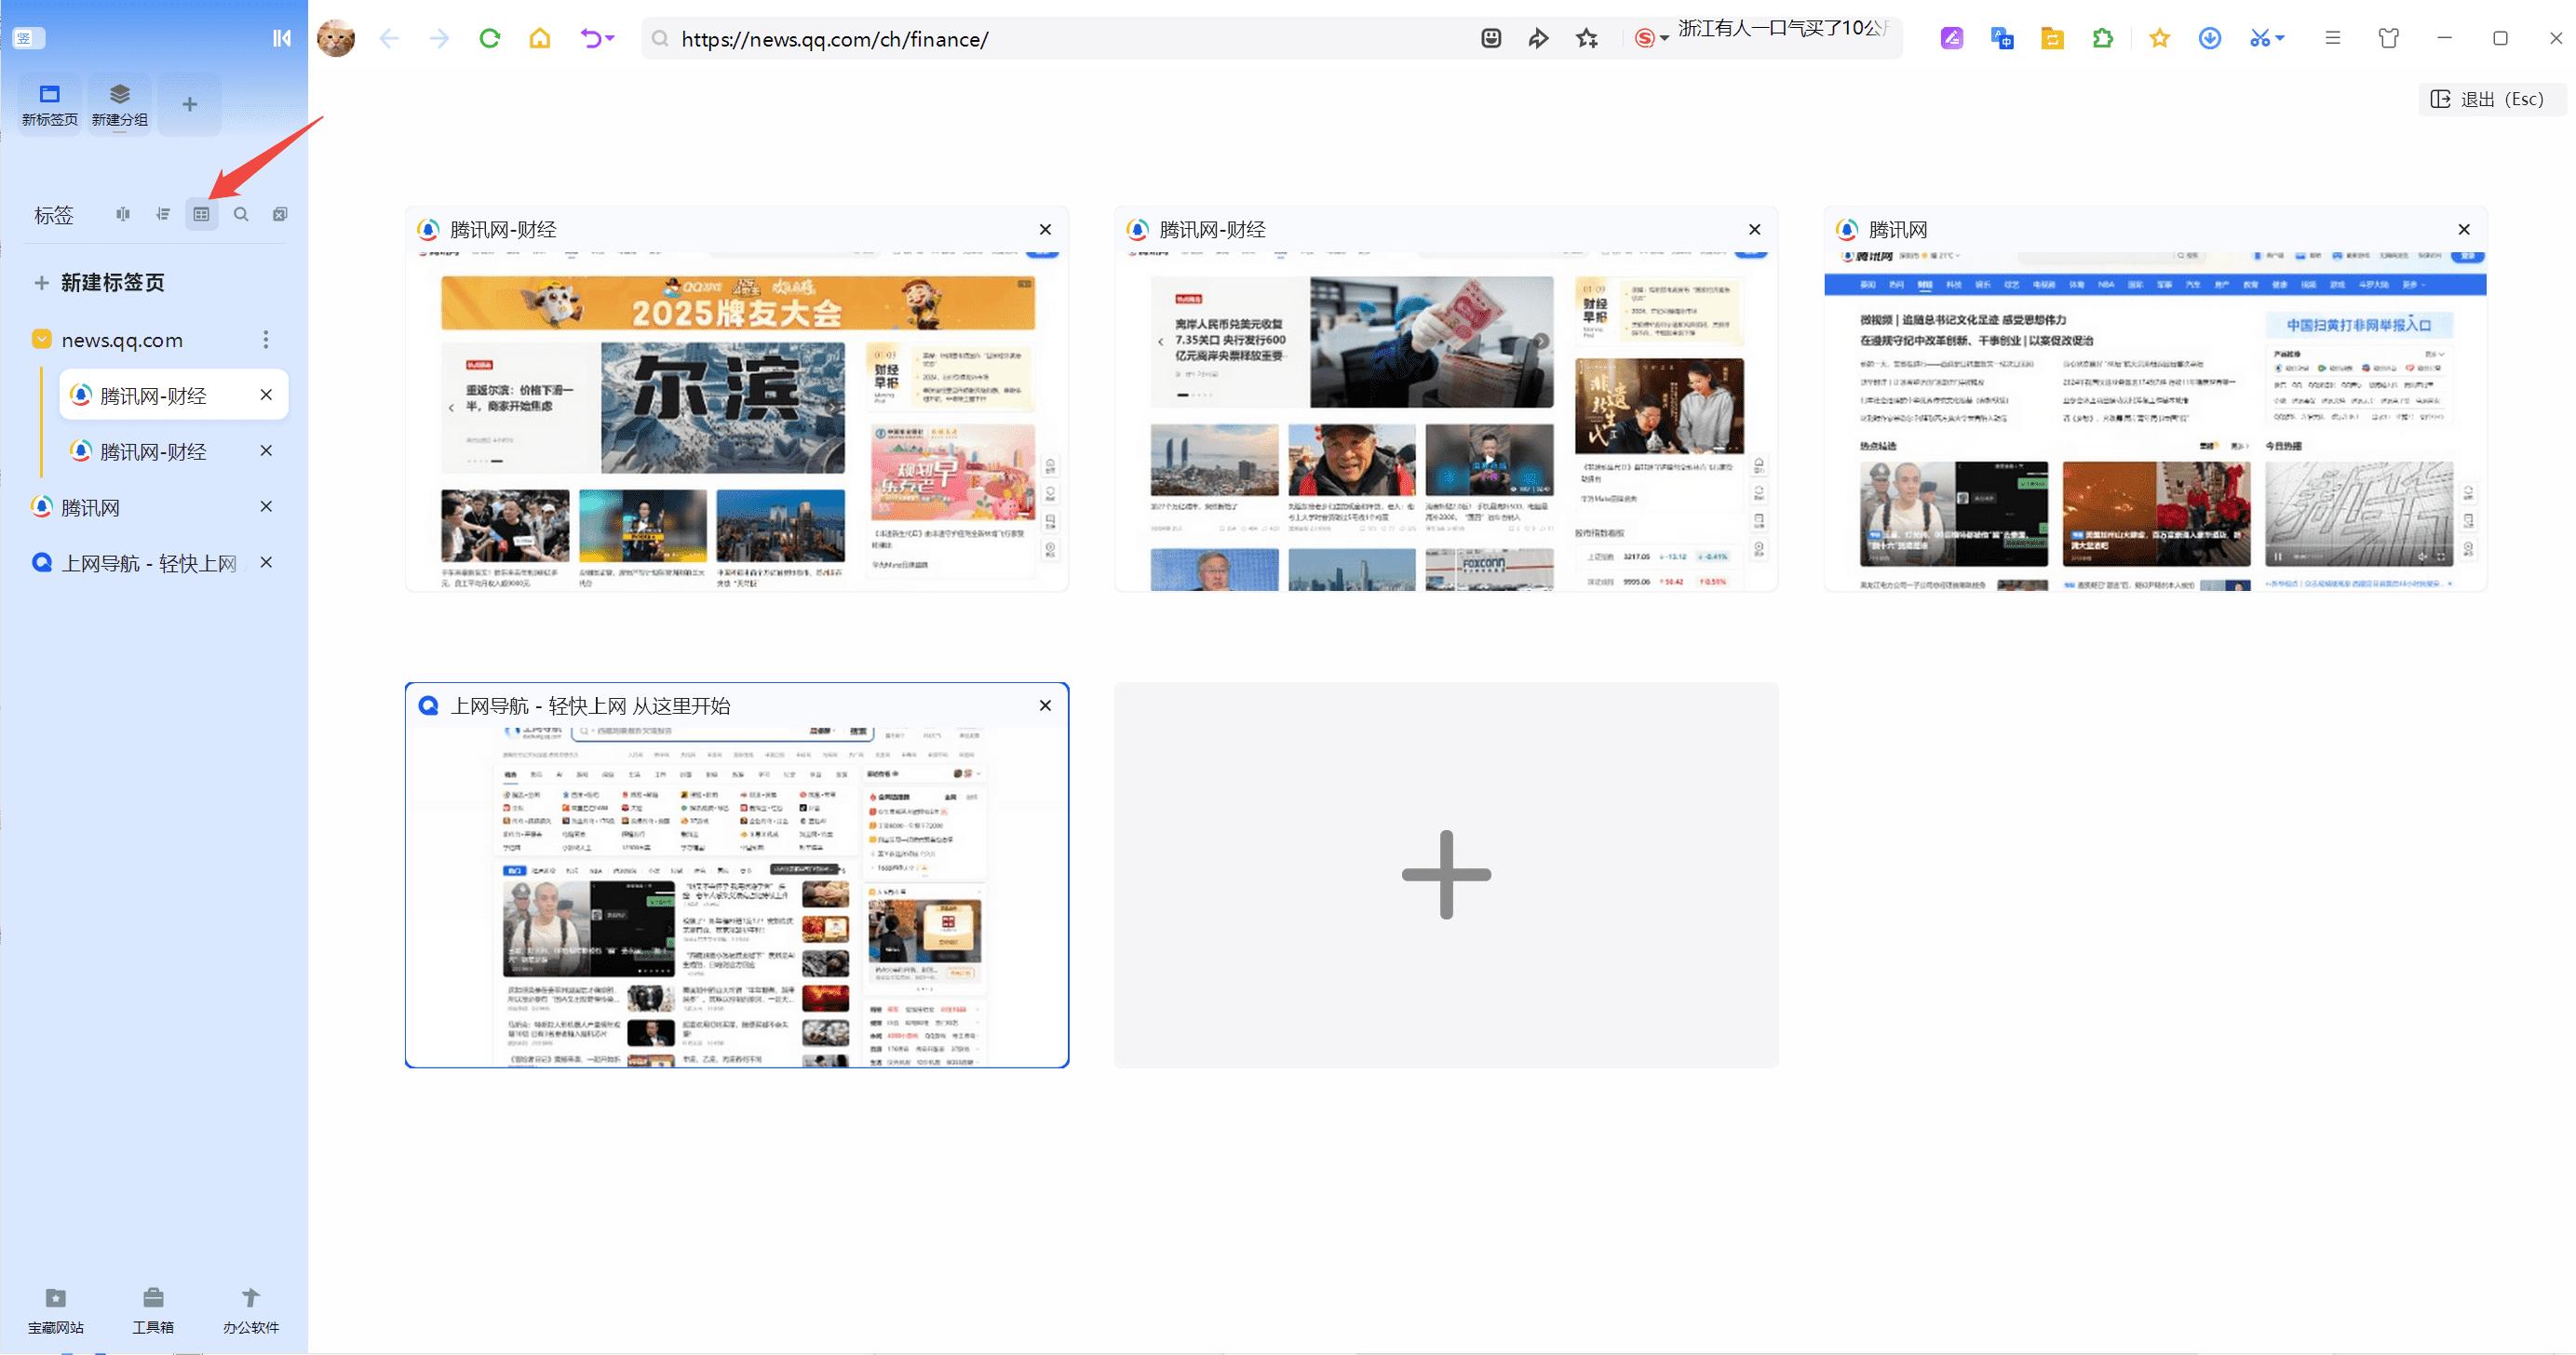
Task: Select 上网导航 tab in sidebar
Action: click(148, 563)
